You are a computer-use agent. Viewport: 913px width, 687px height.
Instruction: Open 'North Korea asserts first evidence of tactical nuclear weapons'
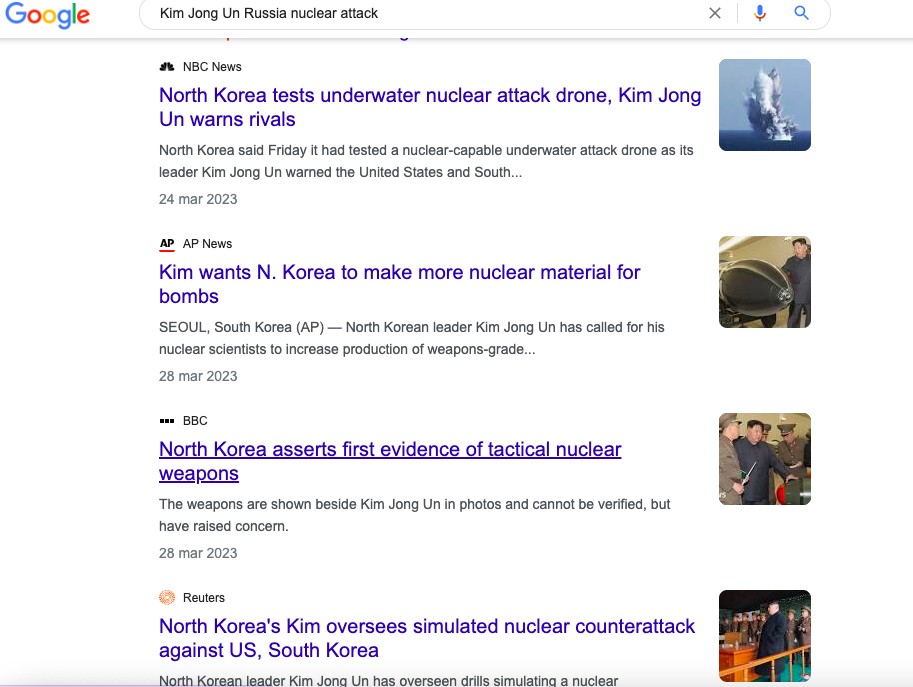390,461
